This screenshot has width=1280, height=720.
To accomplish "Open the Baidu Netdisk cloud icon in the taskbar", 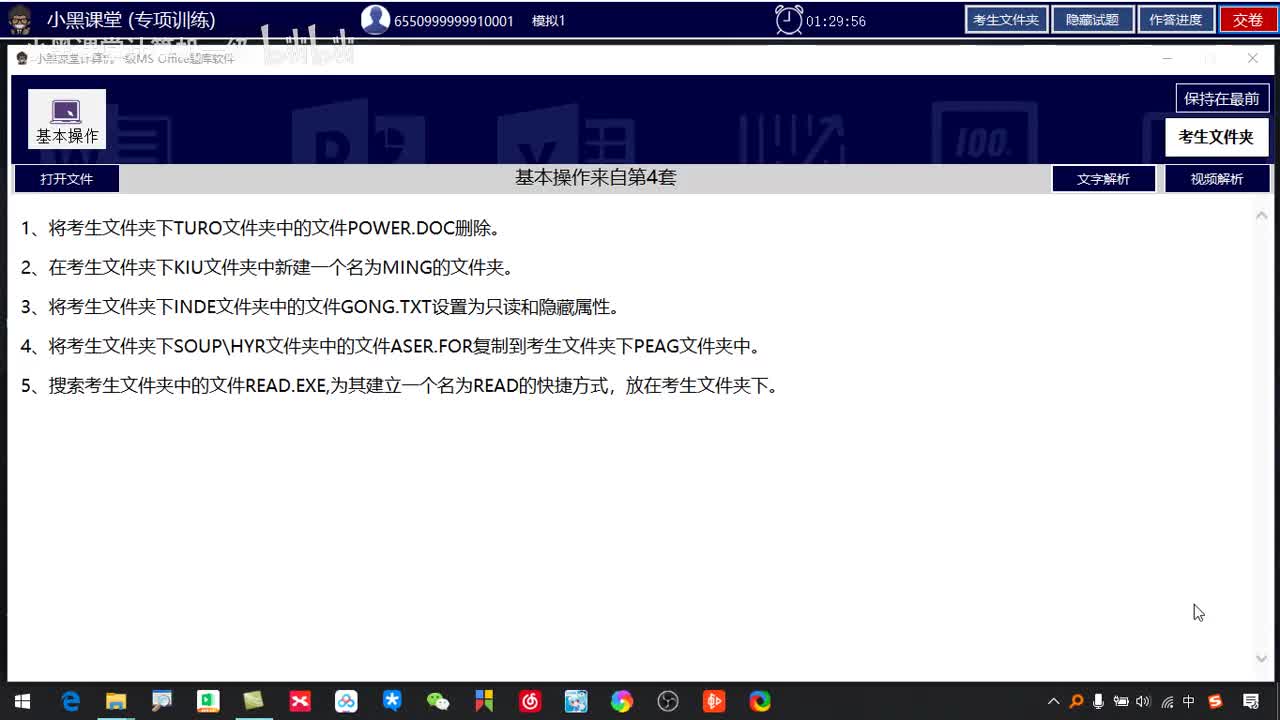I will click(346, 701).
